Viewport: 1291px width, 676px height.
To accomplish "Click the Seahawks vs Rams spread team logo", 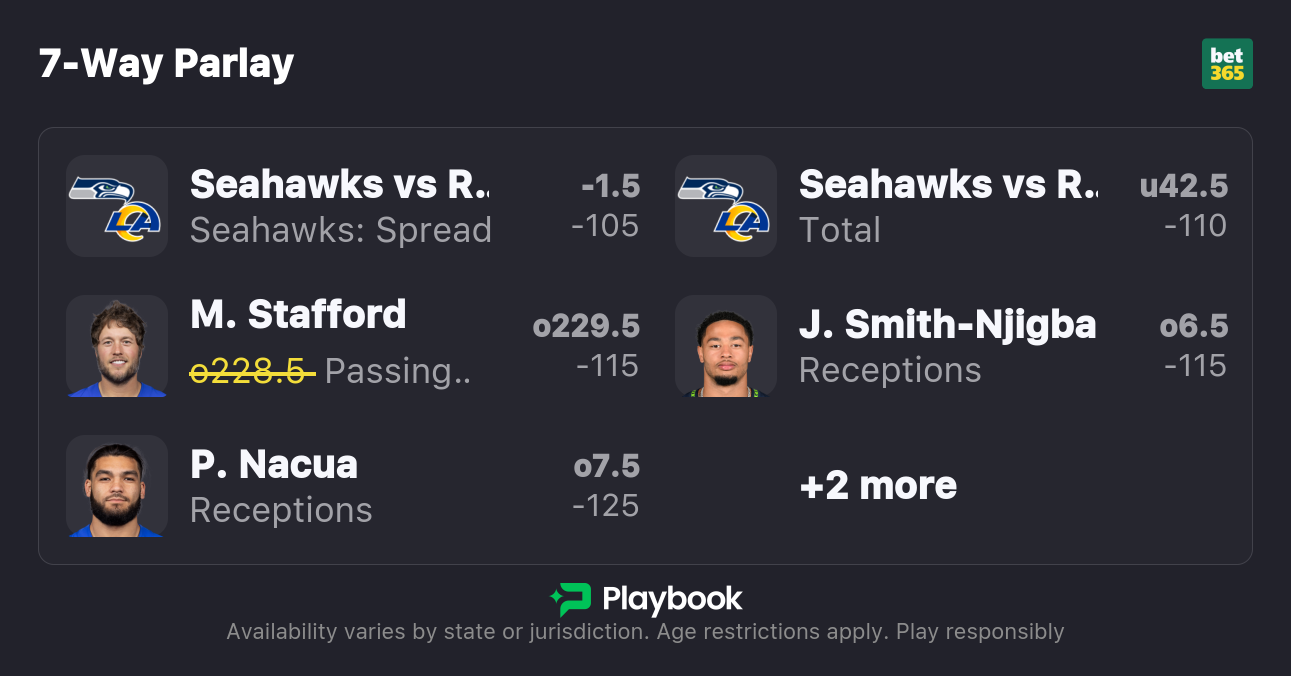I will point(116,206).
